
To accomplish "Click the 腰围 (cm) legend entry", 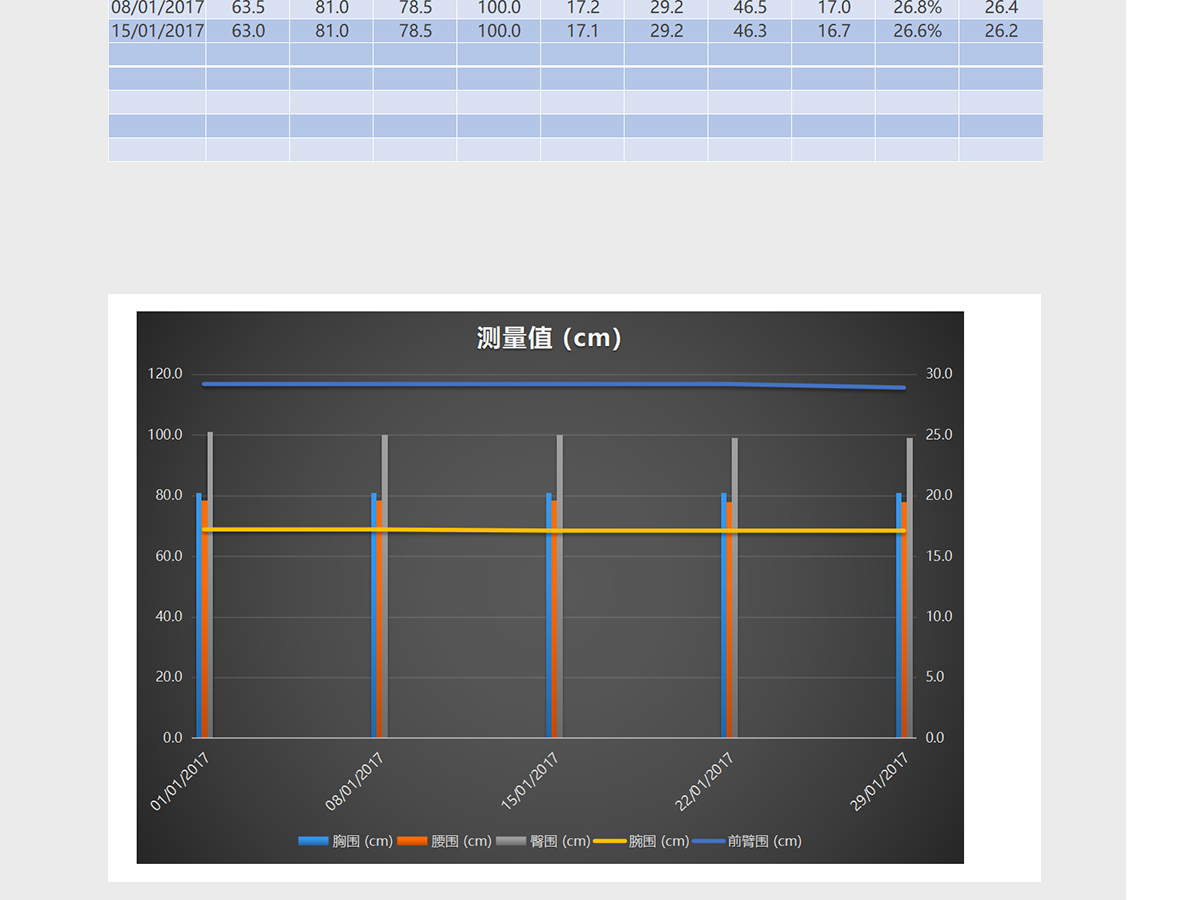I will click(x=444, y=841).
